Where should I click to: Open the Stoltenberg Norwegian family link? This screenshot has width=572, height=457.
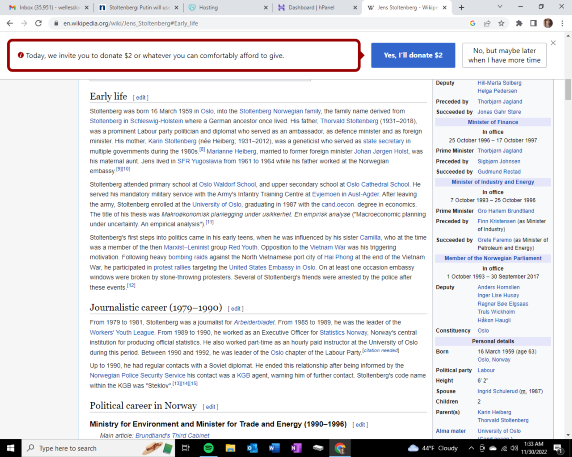coord(280,111)
